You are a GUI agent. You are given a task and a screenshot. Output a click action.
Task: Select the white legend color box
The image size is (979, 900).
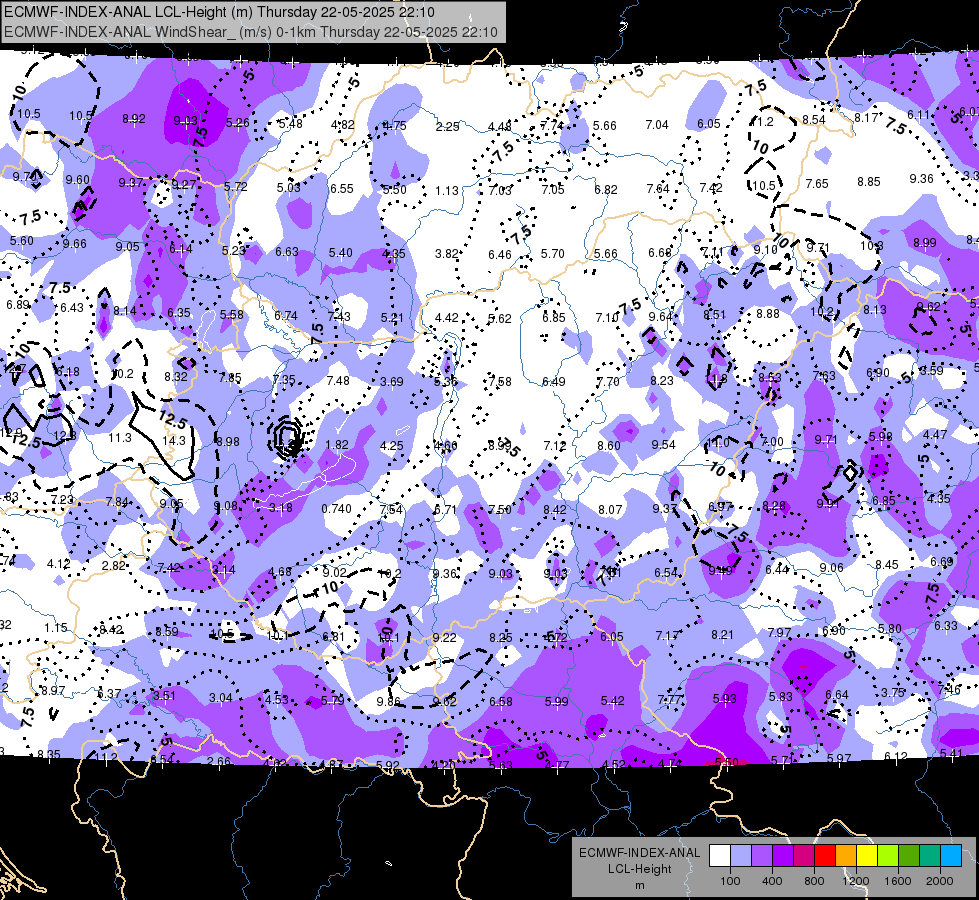[x=720, y=856]
